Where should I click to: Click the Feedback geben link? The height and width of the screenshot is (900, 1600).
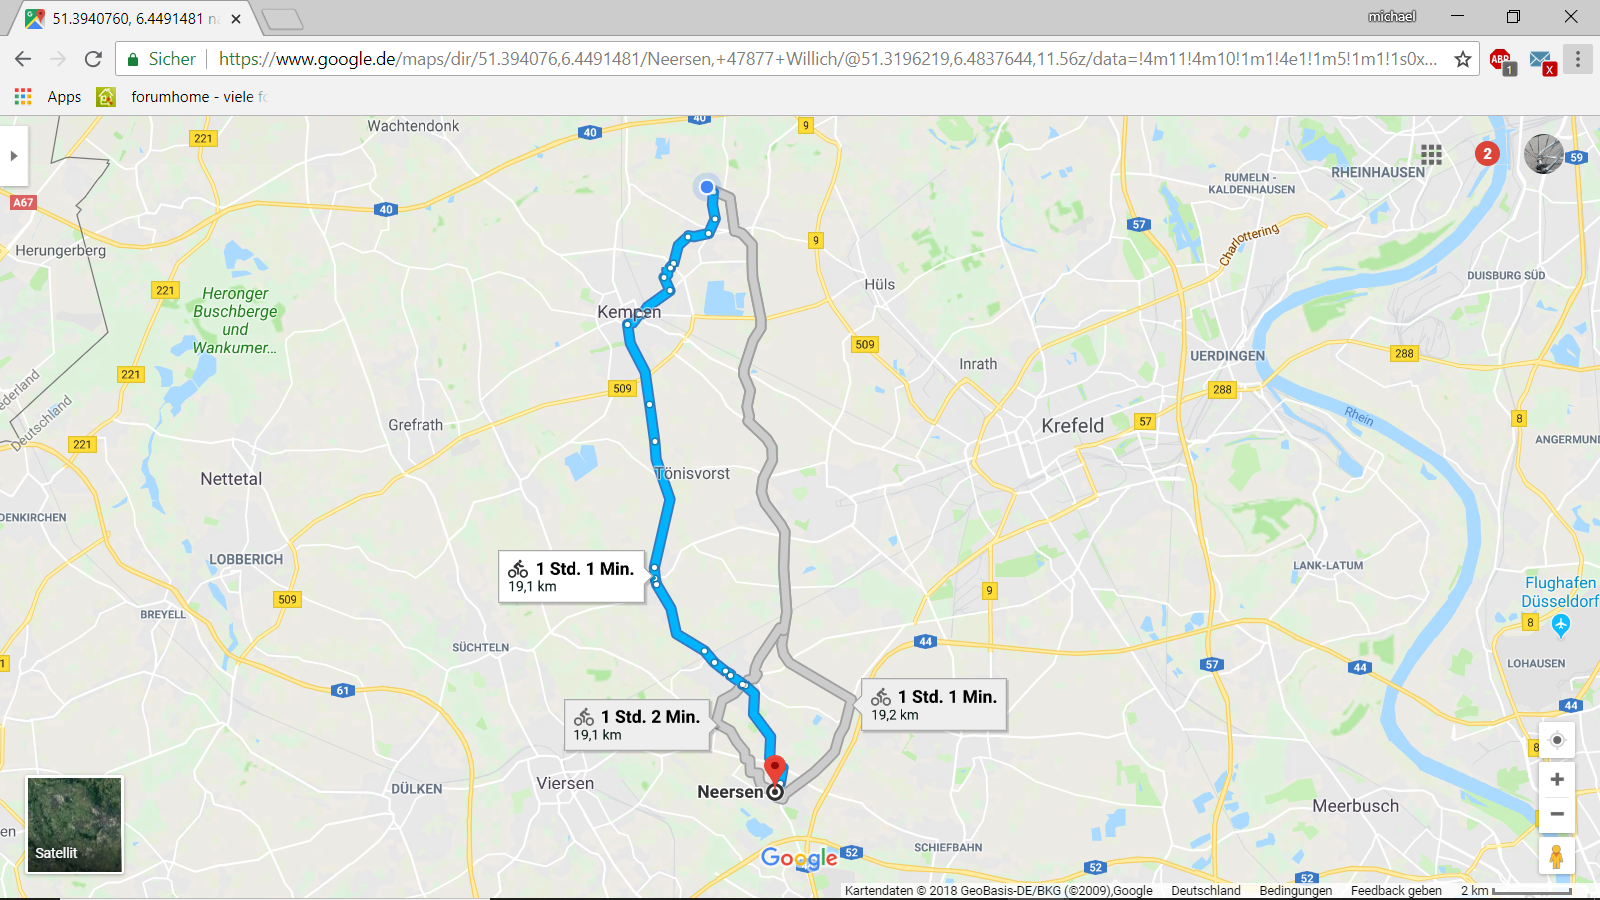tap(1396, 890)
